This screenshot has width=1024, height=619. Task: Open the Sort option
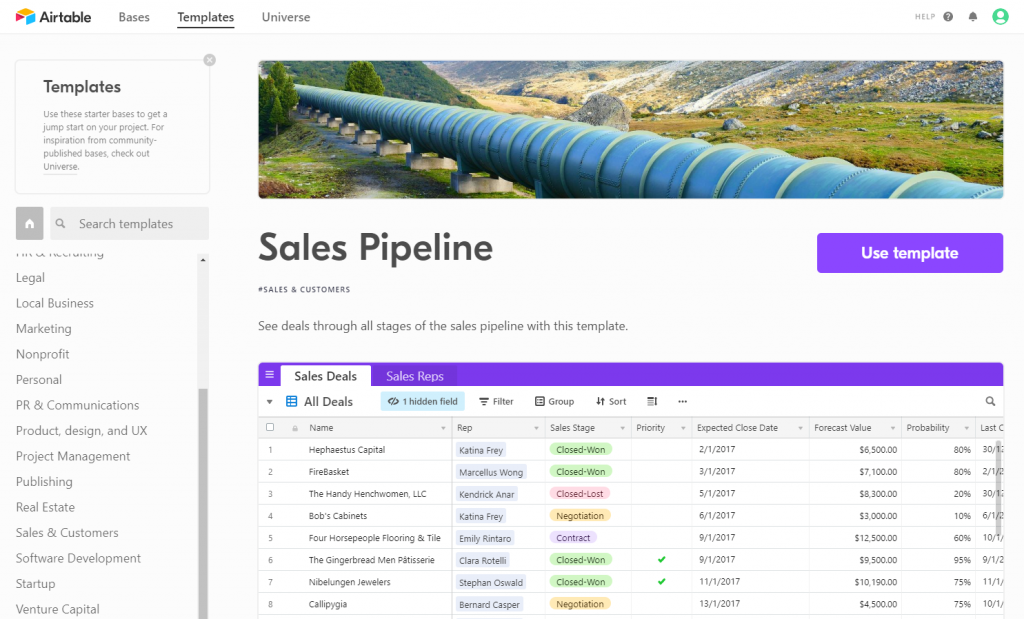coord(611,402)
